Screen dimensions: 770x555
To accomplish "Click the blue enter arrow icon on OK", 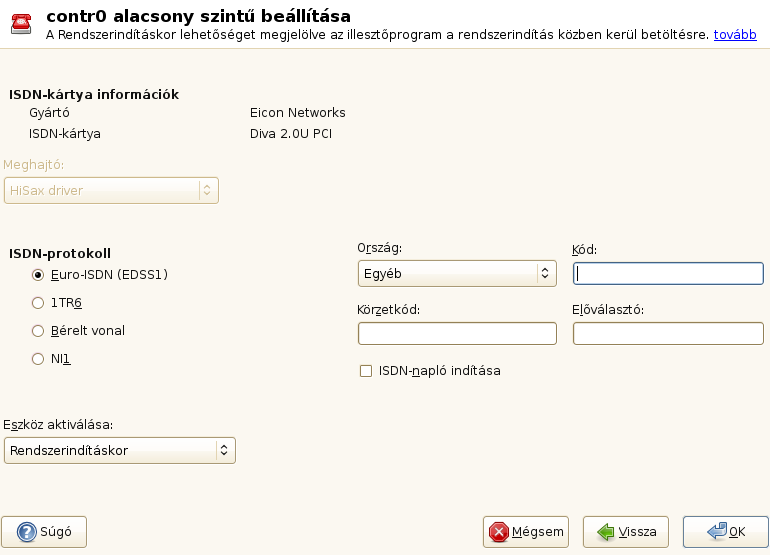I will click(x=716, y=531).
